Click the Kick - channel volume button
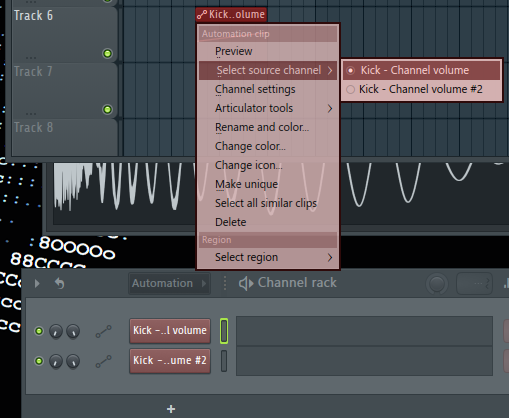This screenshot has width=509, height=418. [170, 331]
